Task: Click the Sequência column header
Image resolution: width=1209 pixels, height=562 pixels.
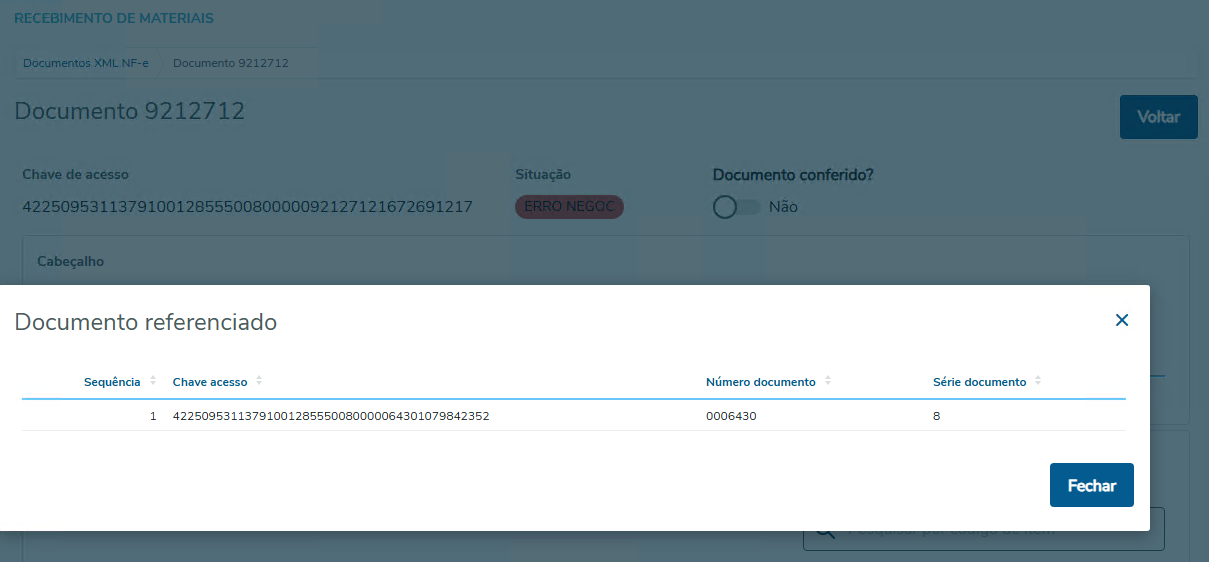Action: point(112,382)
